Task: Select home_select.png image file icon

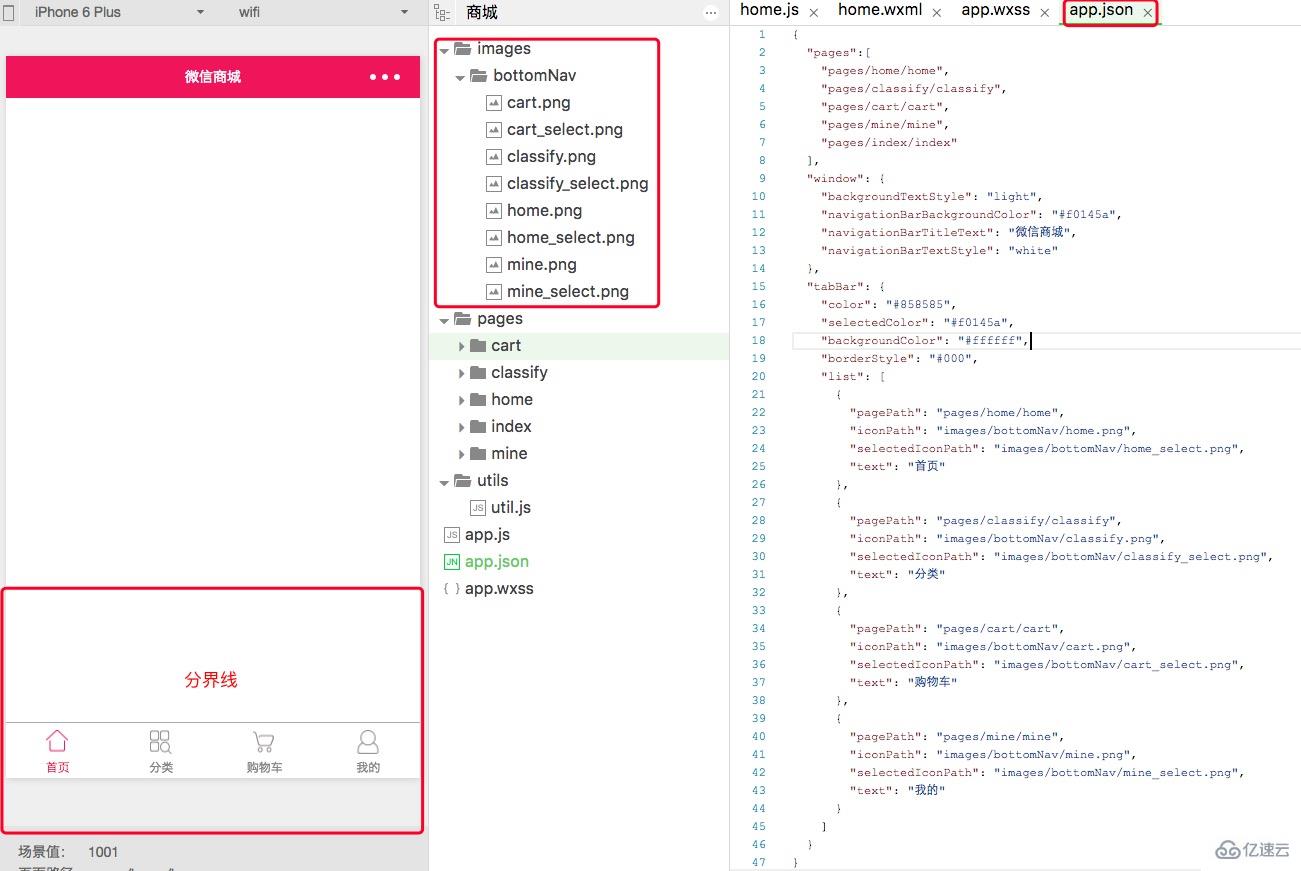Action: [x=493, y=238]
